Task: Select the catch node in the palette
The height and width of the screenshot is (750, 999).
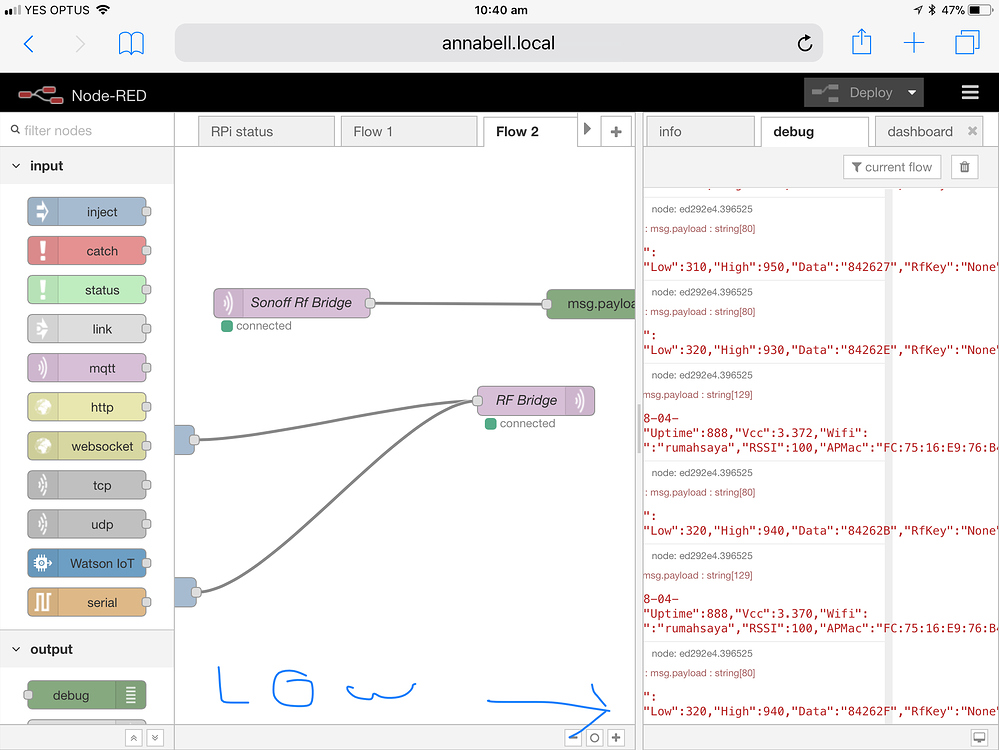Action: click(87, 250)
